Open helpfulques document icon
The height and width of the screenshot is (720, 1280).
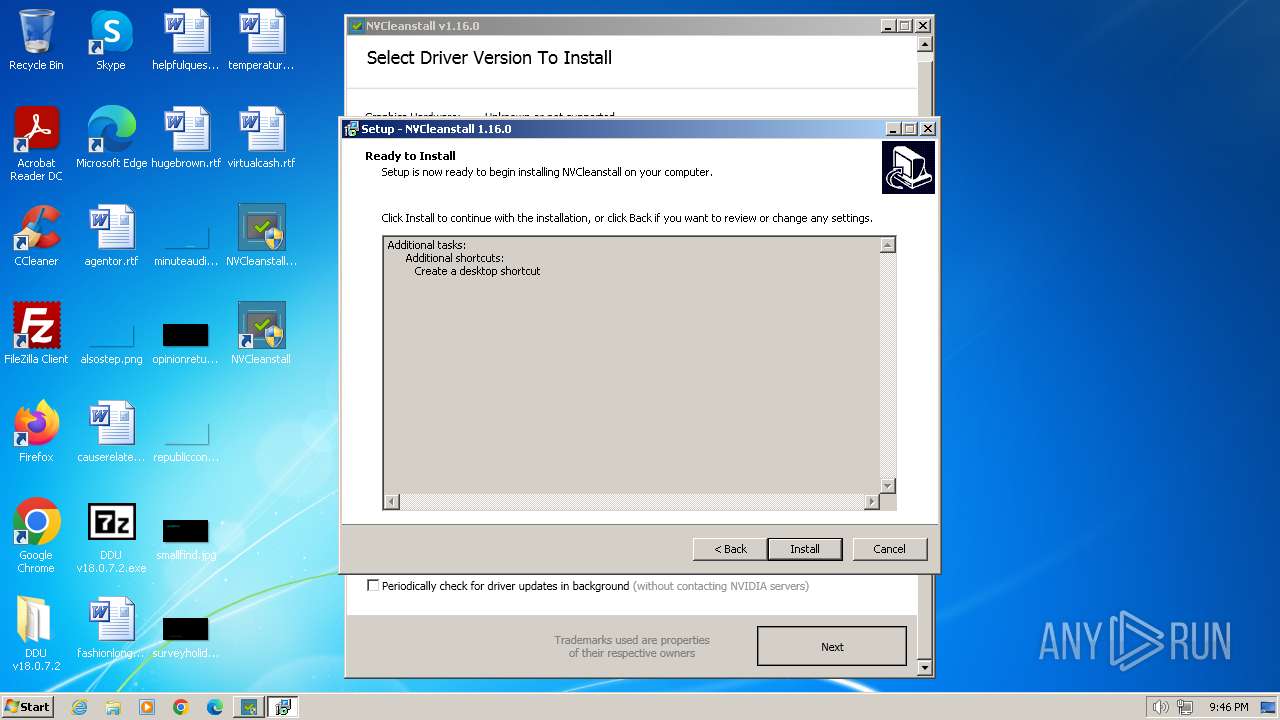pos(186,40)
